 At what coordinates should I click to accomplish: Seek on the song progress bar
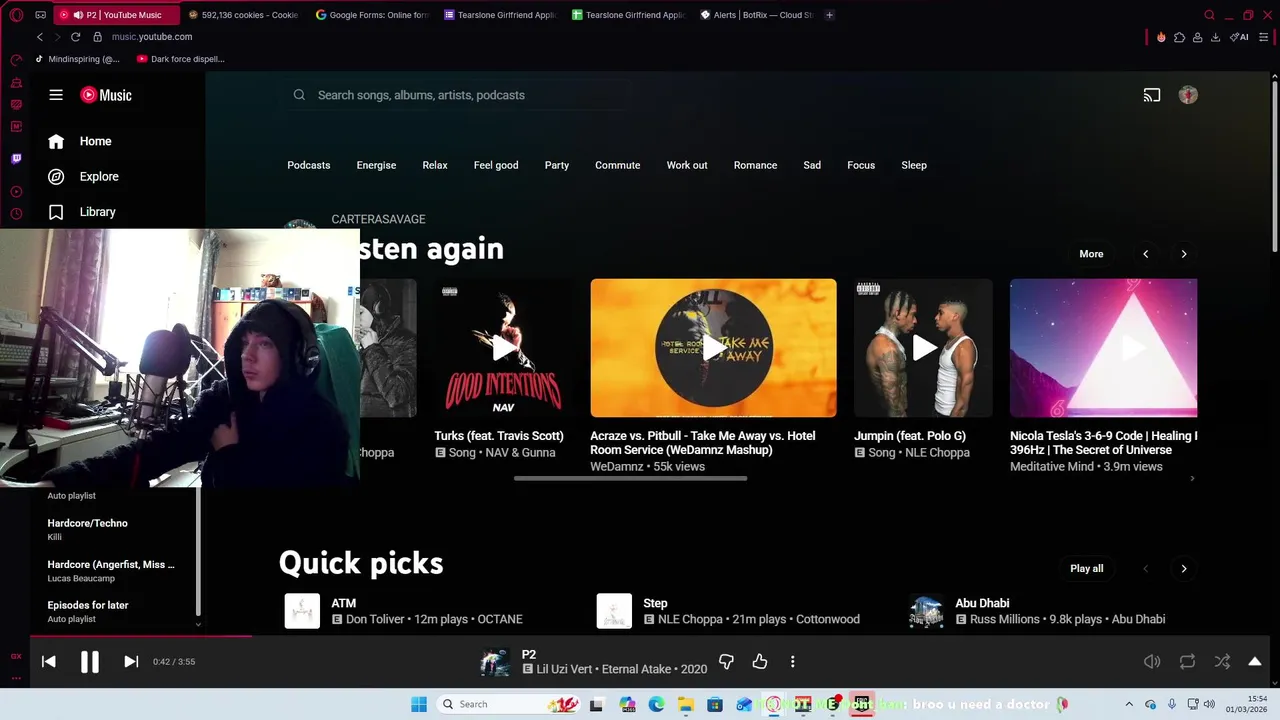[x=650, y=636]
